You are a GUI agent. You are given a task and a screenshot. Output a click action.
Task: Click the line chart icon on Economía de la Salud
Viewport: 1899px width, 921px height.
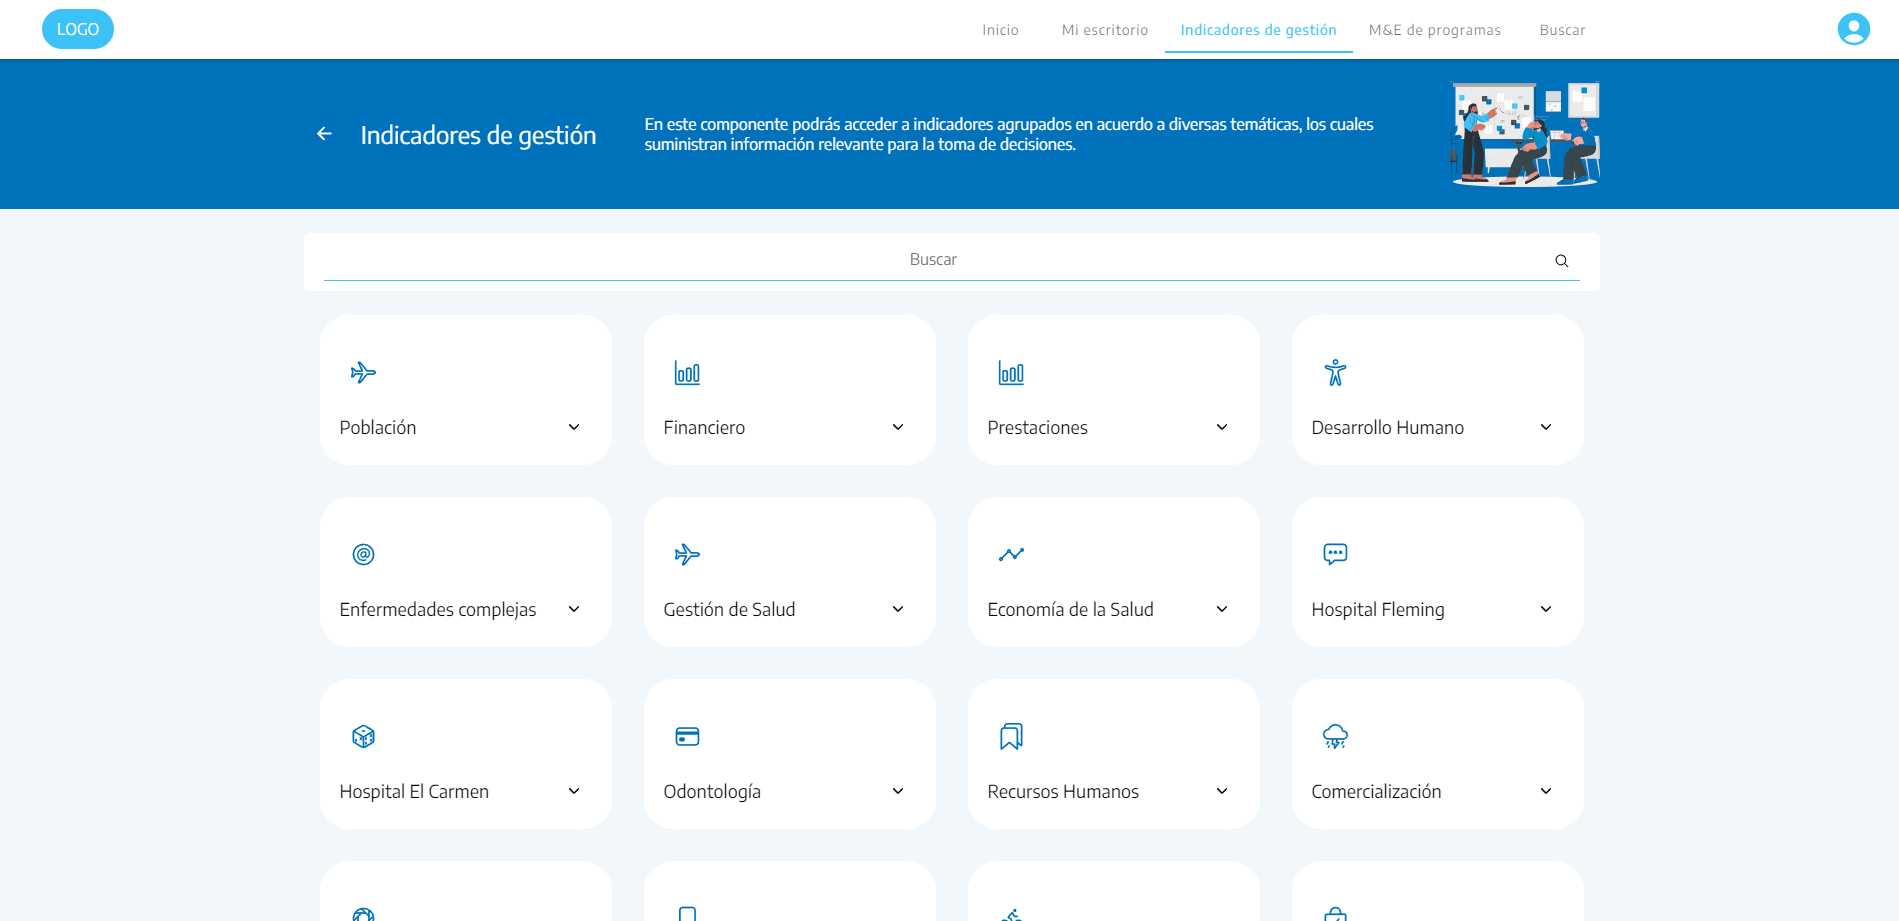point(1011,554)
